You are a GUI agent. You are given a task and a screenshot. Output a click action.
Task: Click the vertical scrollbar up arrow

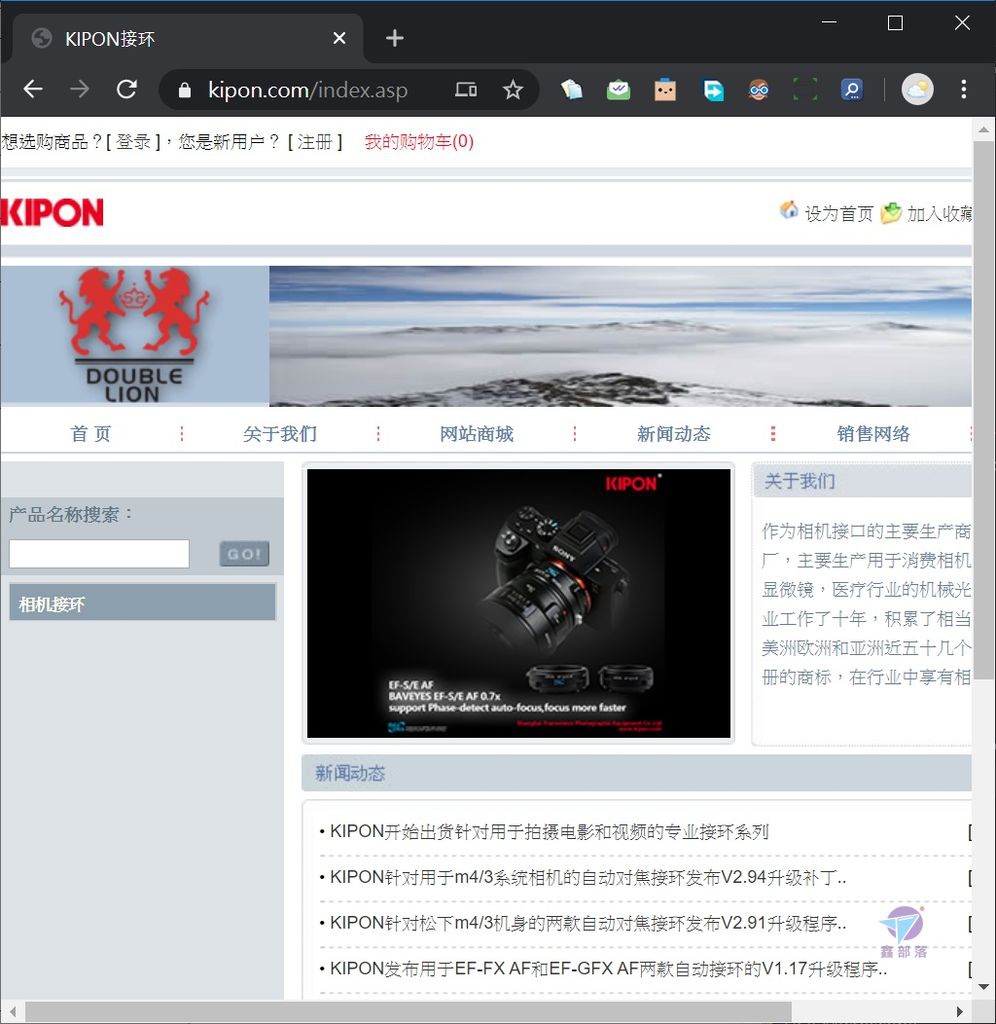[x=984, y=130]
